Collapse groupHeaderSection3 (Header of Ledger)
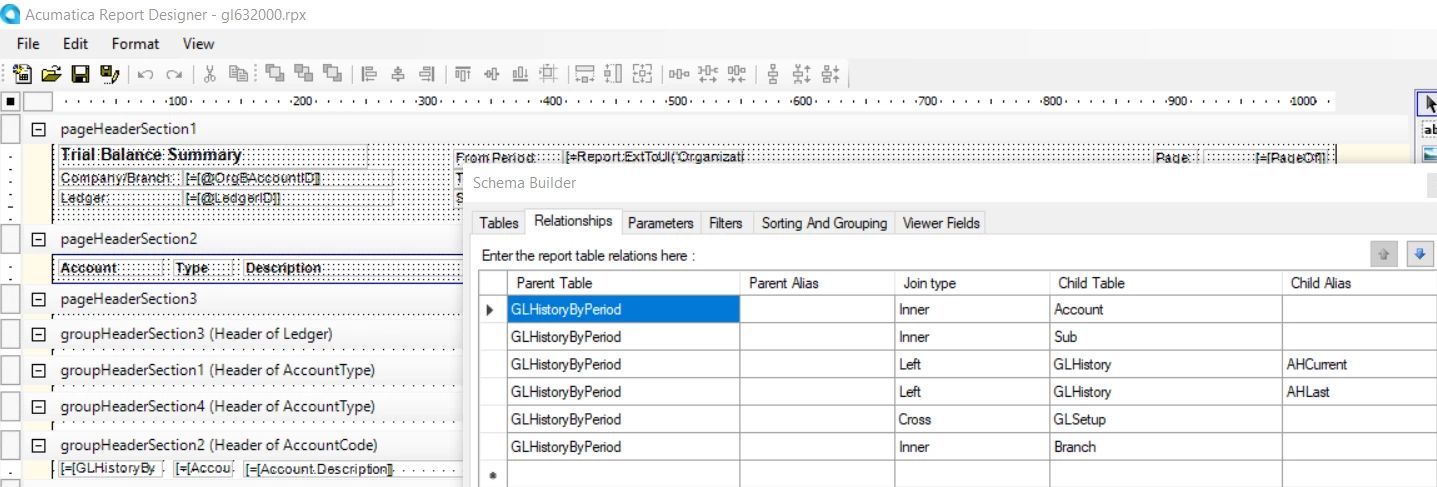Viewport: 1437px width, 487px height. [39, 334]
